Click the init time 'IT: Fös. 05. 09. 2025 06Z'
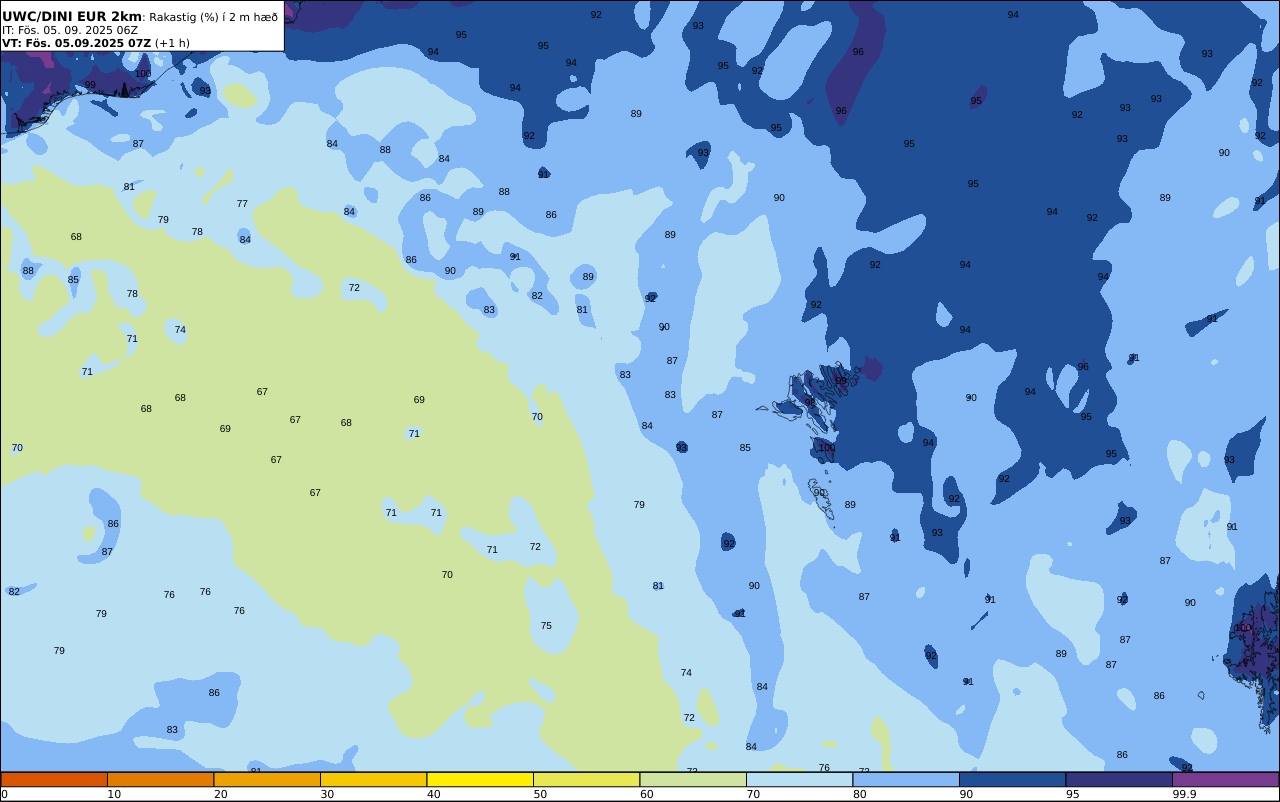The width and height of the screenshot is (1280, 802). (x=70, y=30)
